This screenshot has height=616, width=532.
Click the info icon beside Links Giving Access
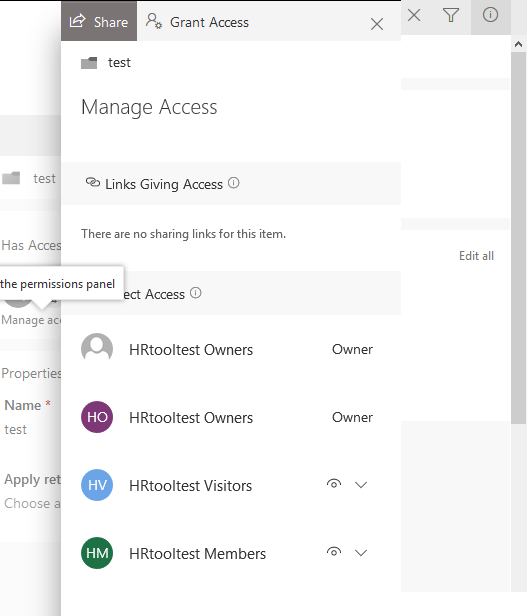[233, 183]
